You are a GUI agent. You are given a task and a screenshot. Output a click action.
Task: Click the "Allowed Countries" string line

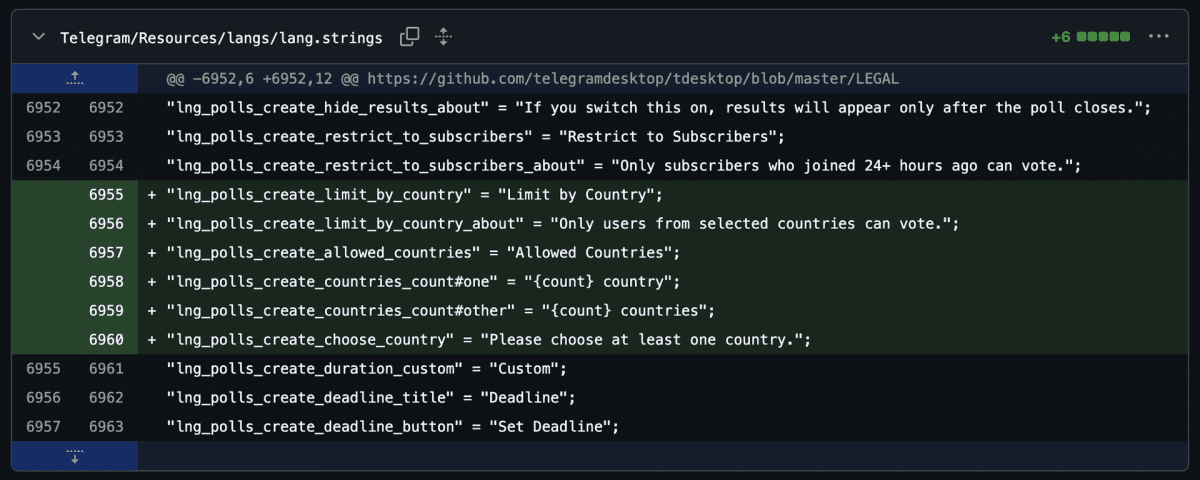click(423, 253)
